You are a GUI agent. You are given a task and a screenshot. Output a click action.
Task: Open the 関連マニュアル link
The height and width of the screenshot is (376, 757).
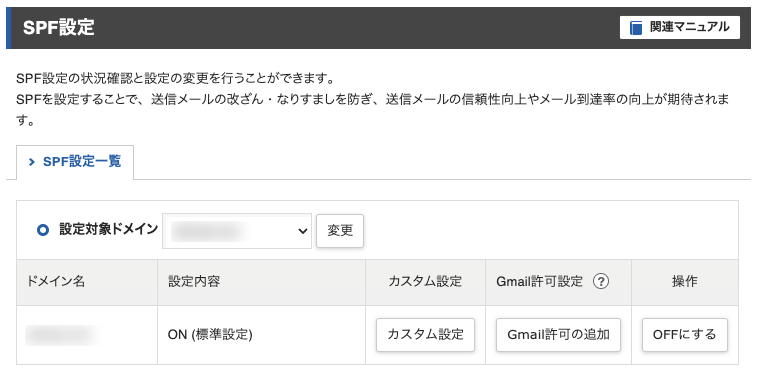(680, 28)
